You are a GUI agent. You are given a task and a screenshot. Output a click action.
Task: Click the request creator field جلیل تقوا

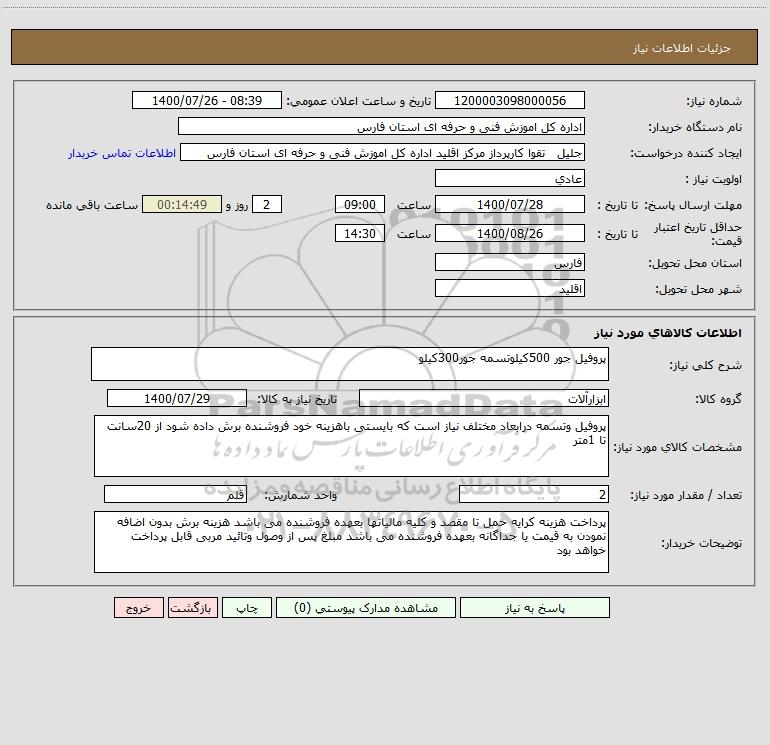pyautogui.click(x=382, y=152)
